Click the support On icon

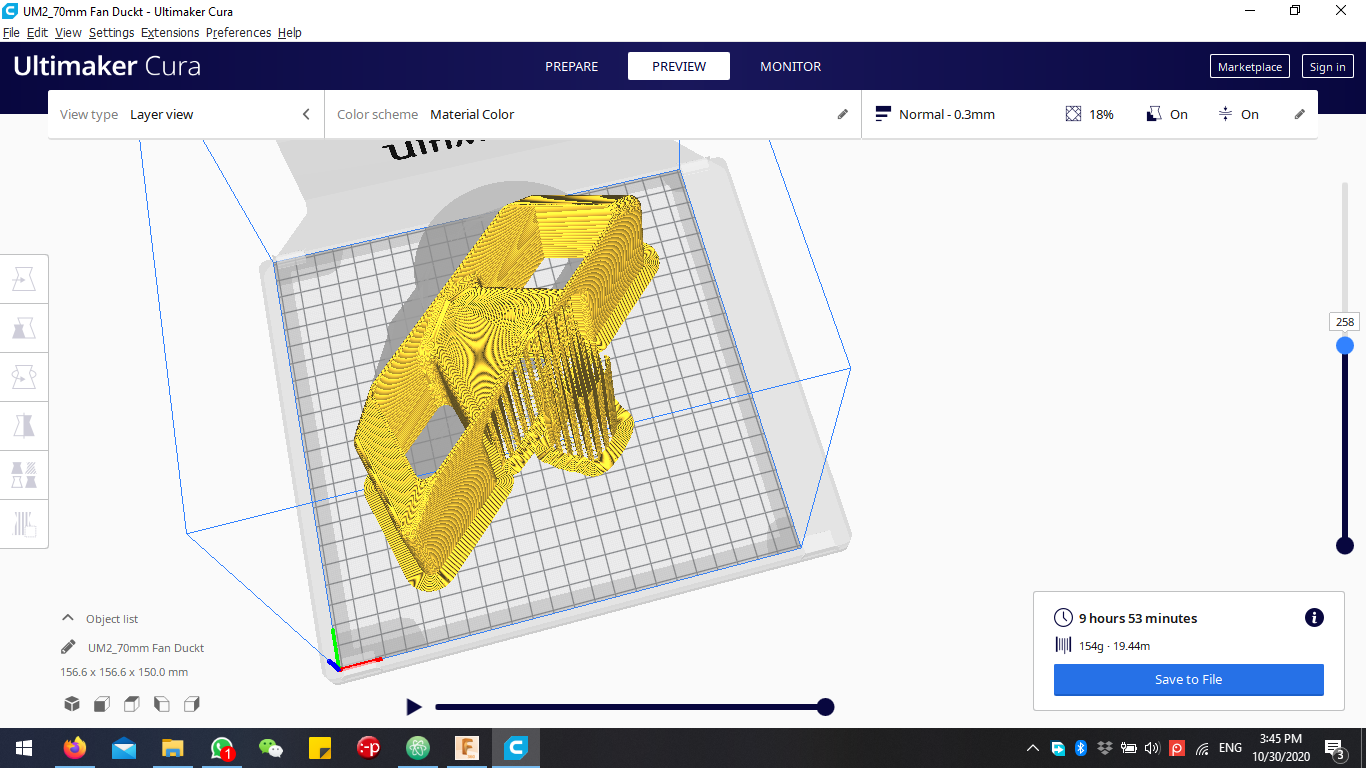1154,114
